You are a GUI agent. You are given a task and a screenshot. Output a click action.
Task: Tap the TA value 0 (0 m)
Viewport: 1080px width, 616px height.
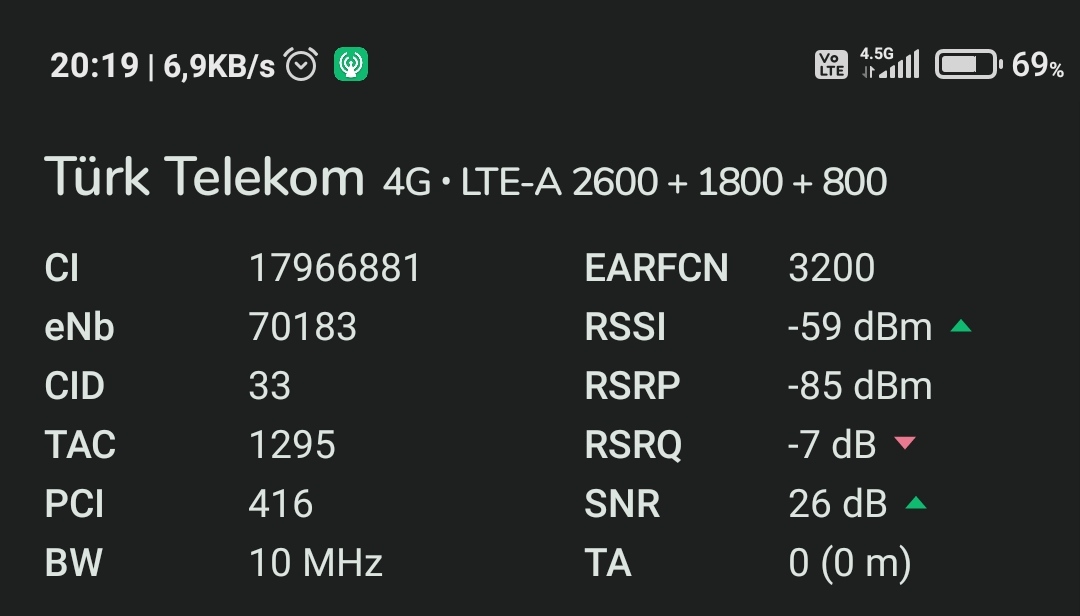tap(850, 564)
